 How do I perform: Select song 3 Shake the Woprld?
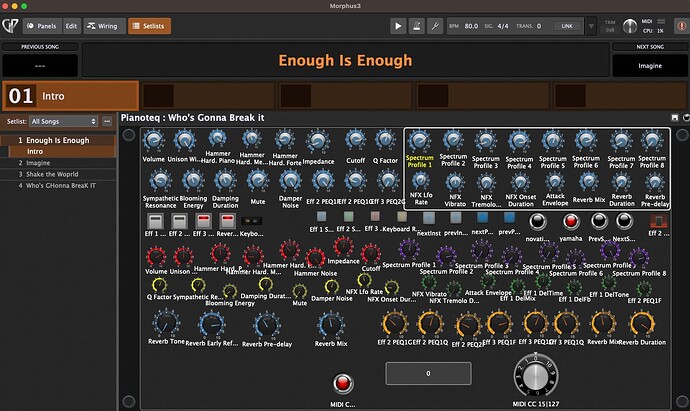58,174
